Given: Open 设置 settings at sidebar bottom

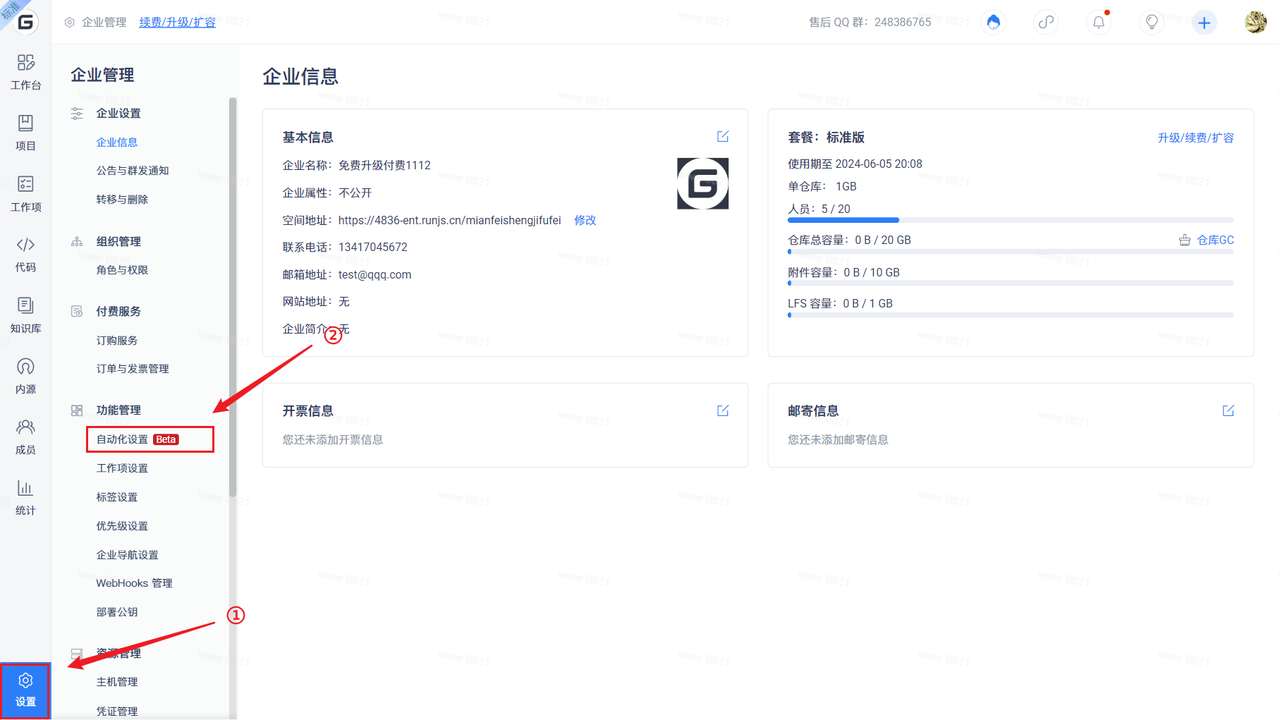Looking at the screenshot, I should tap(26, 691).
